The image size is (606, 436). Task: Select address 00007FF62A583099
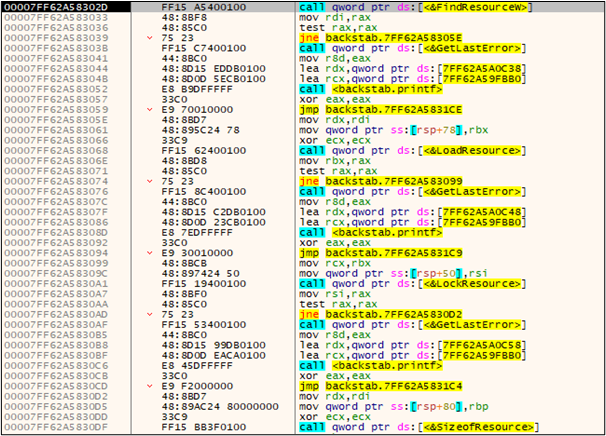(x=56, y=263)
